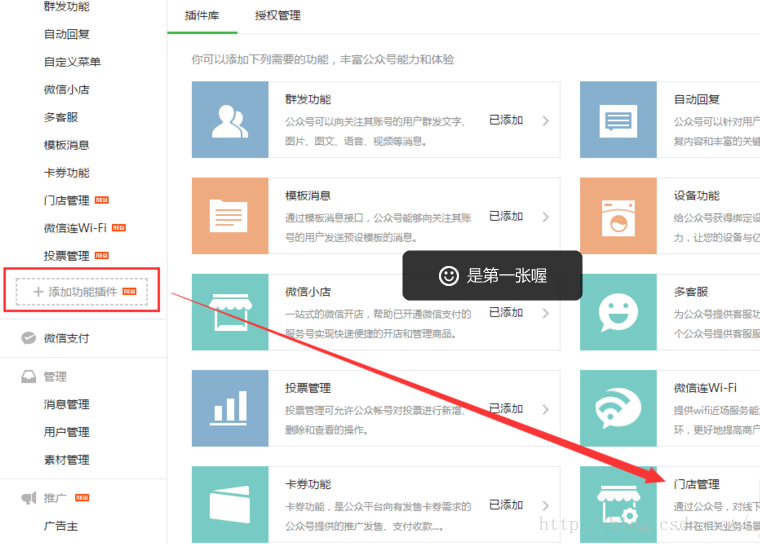The height and width of the screenshot is (544, 760).
Task: Click the 设备功能 washing machine icon tile
Action: [x=618, y=216]
